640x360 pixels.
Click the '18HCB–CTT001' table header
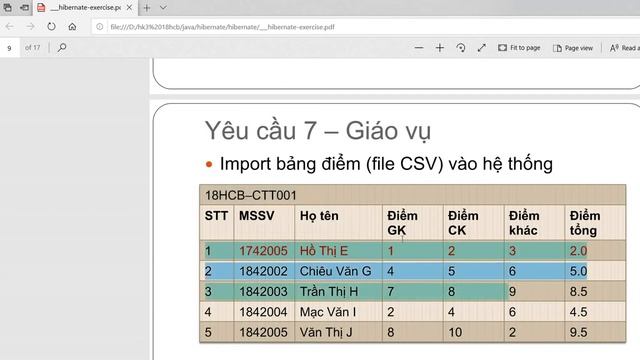[250, 195]
